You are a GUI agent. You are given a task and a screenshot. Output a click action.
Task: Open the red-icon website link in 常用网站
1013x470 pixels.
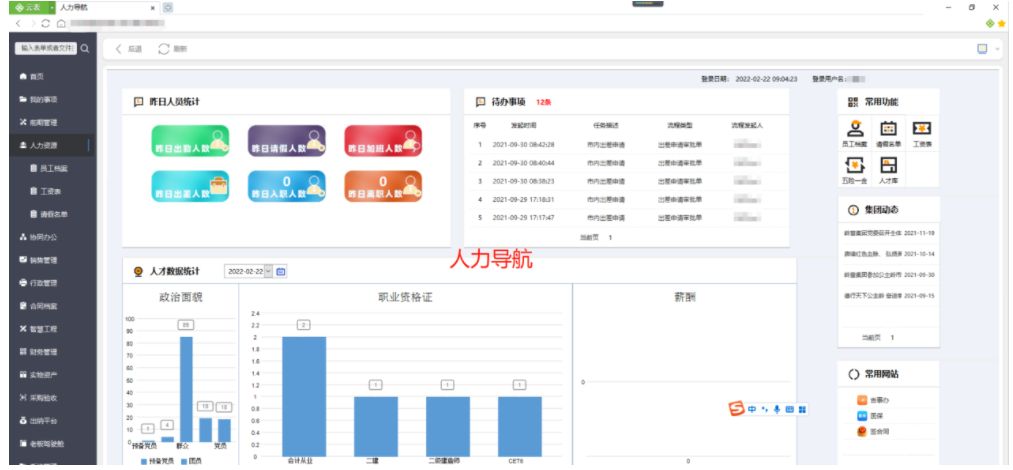(871, 432)
